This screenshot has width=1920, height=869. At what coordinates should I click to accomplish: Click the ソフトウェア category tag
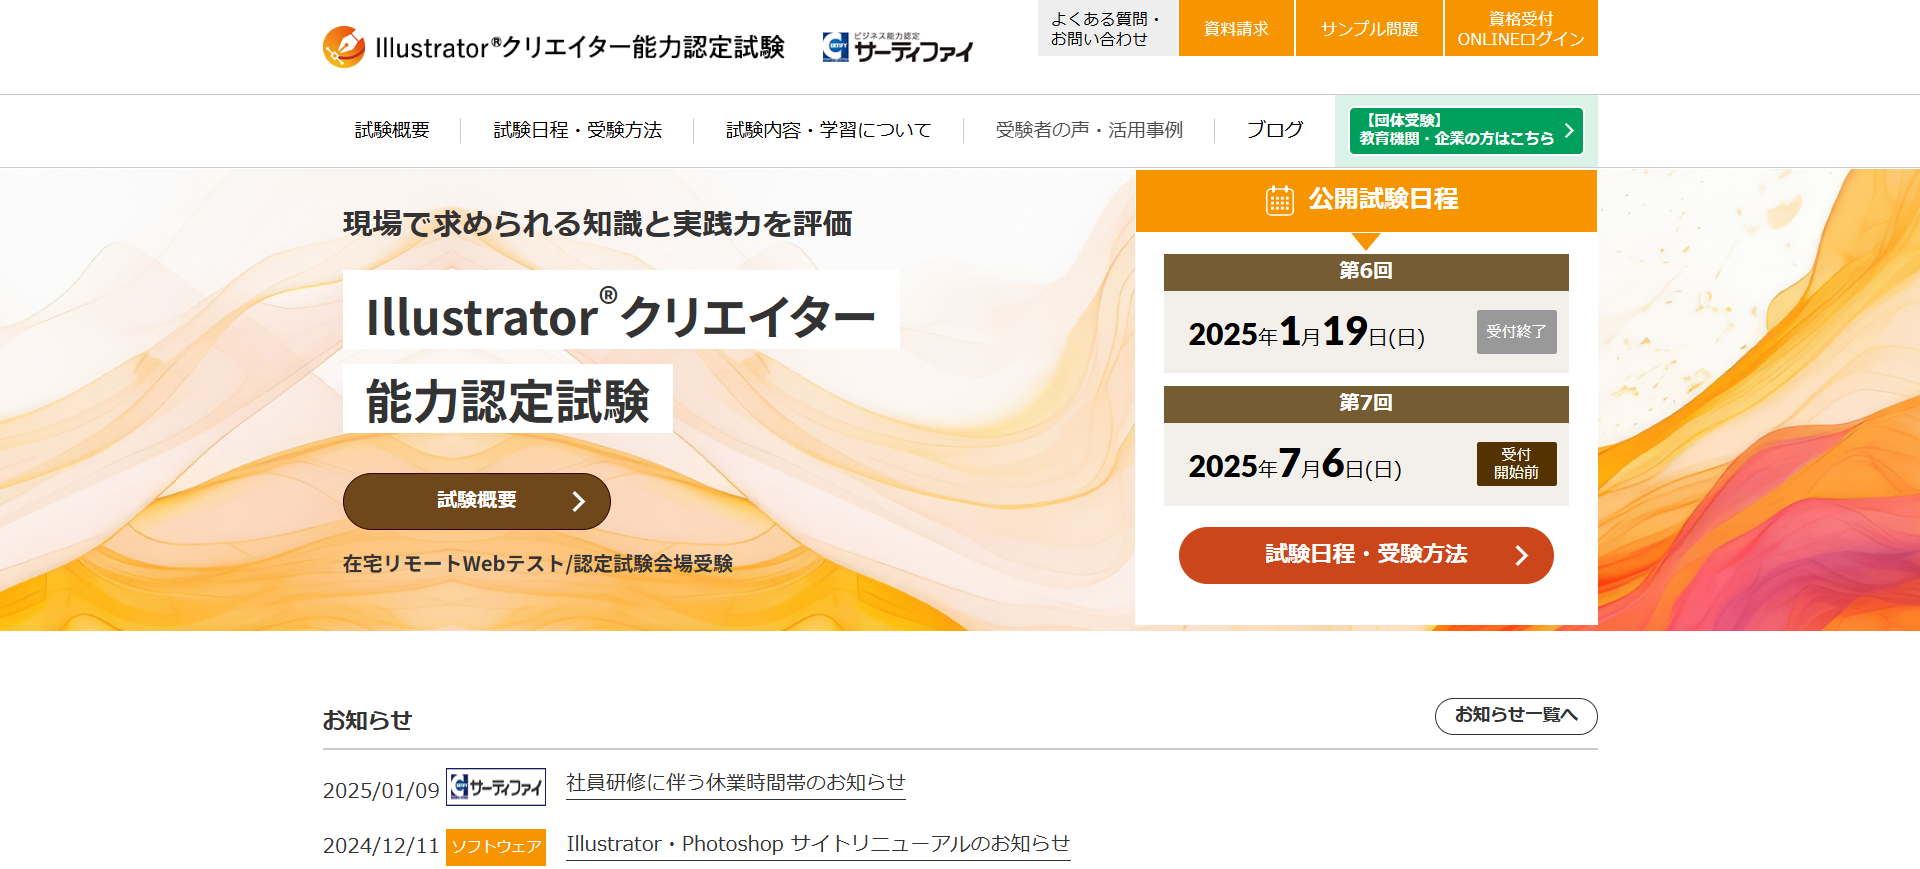coord(496,847)
